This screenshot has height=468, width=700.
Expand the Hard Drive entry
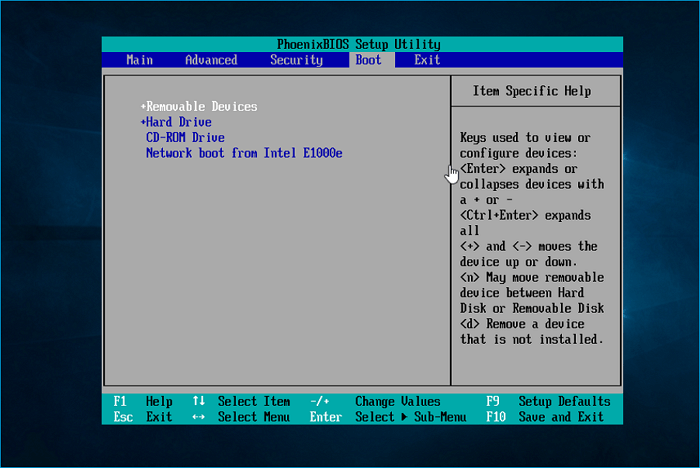tap(177, 122)
